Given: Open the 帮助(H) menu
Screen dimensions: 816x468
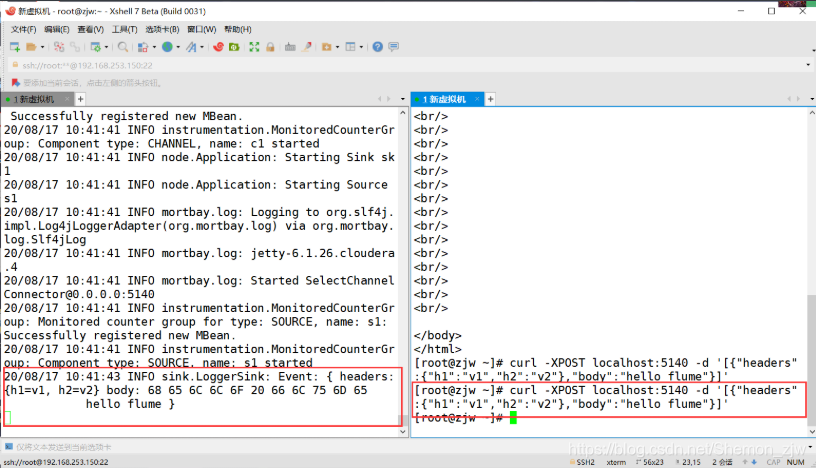Looking at the screenshot, I should (x=237, y=29).
